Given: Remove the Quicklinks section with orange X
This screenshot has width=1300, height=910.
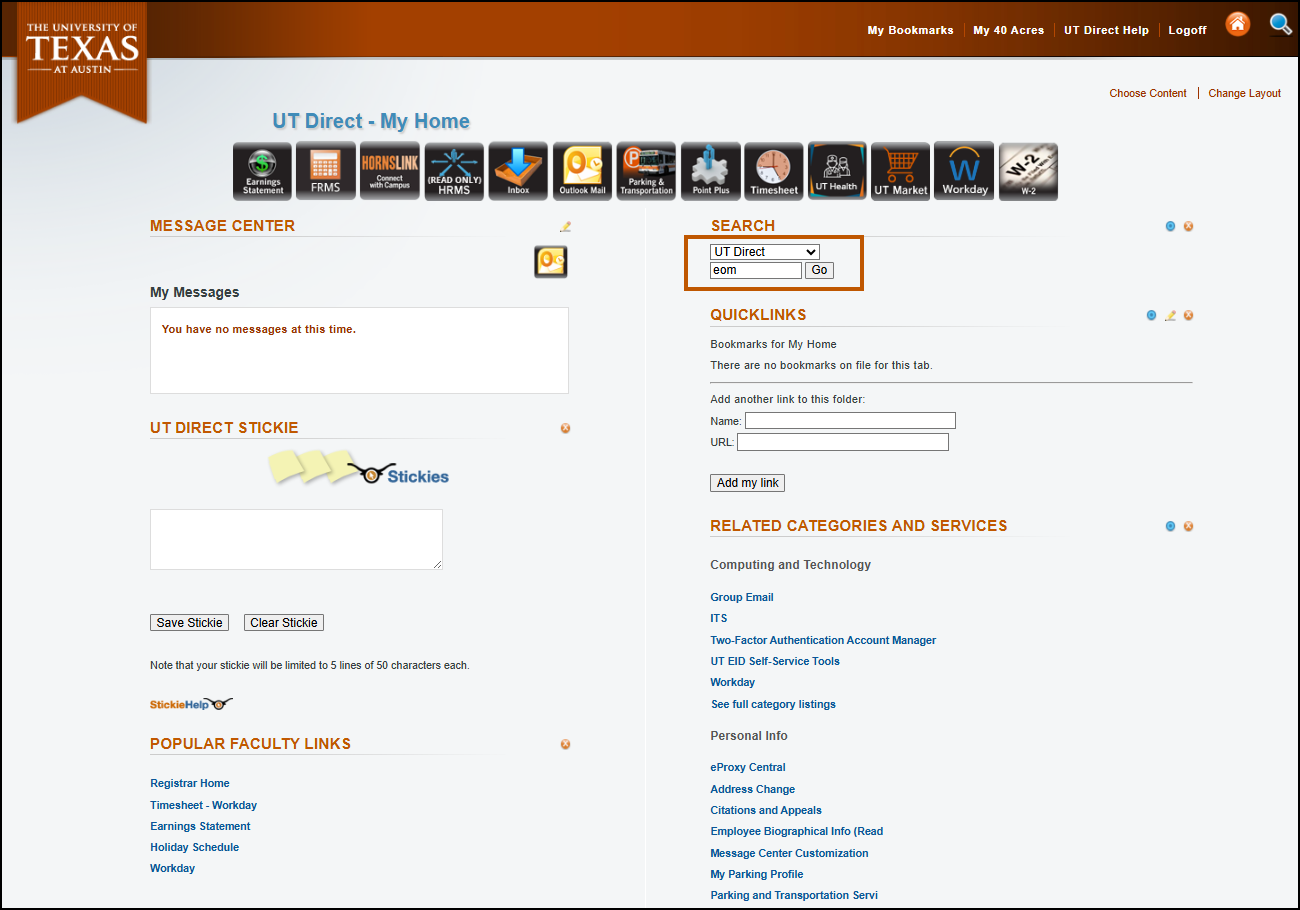Looking at the screenshot, I should pyautogui.click(x=1189, y=315).
